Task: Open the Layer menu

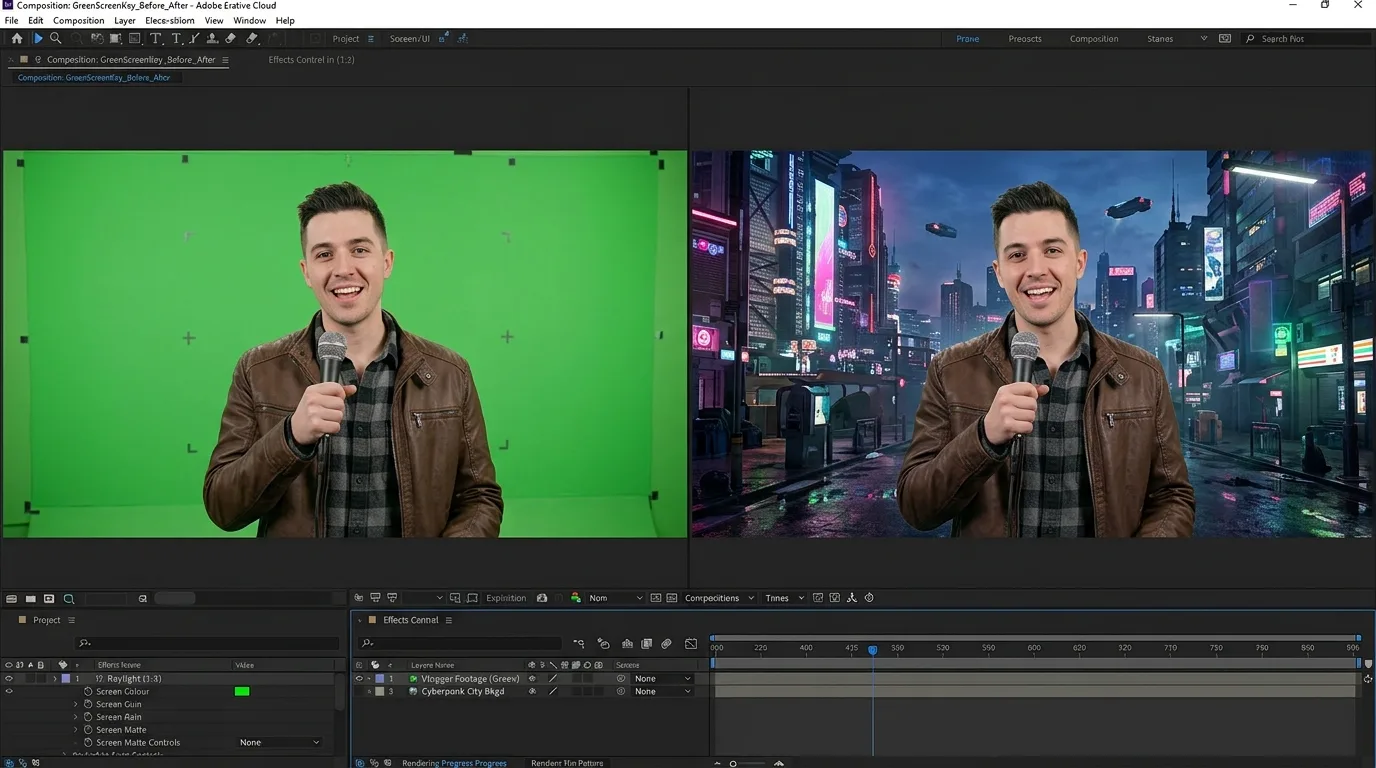Action: (x=125, y=20)
